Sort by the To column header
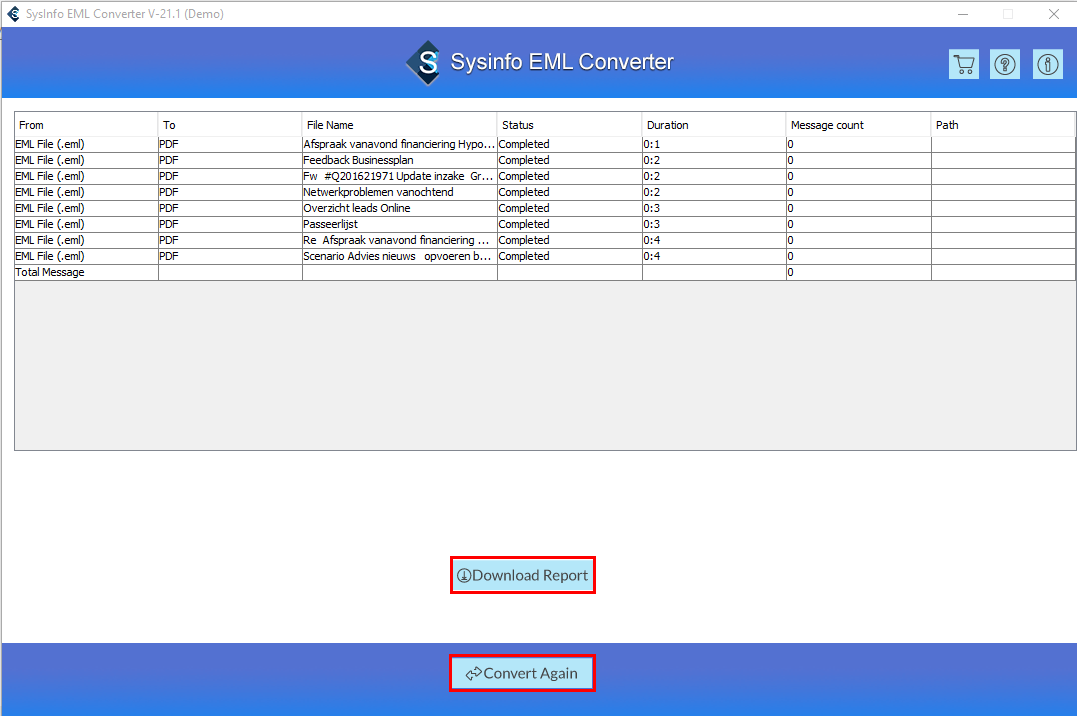The image size is (1077, 716). 230,125
